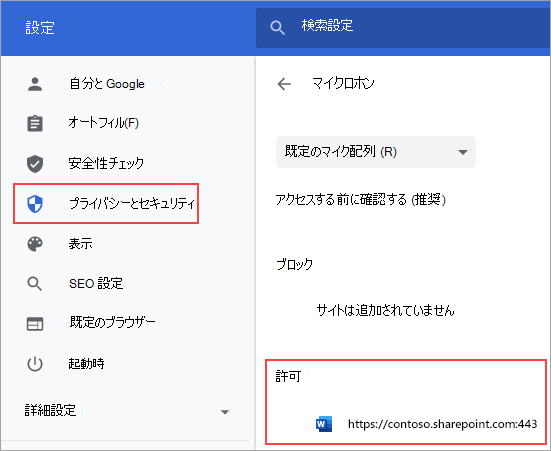Select プライバシーとセキュリティ in the sidebar
Image resolution: width=551 pixels, height=451 pixels.
click(106, 204)
